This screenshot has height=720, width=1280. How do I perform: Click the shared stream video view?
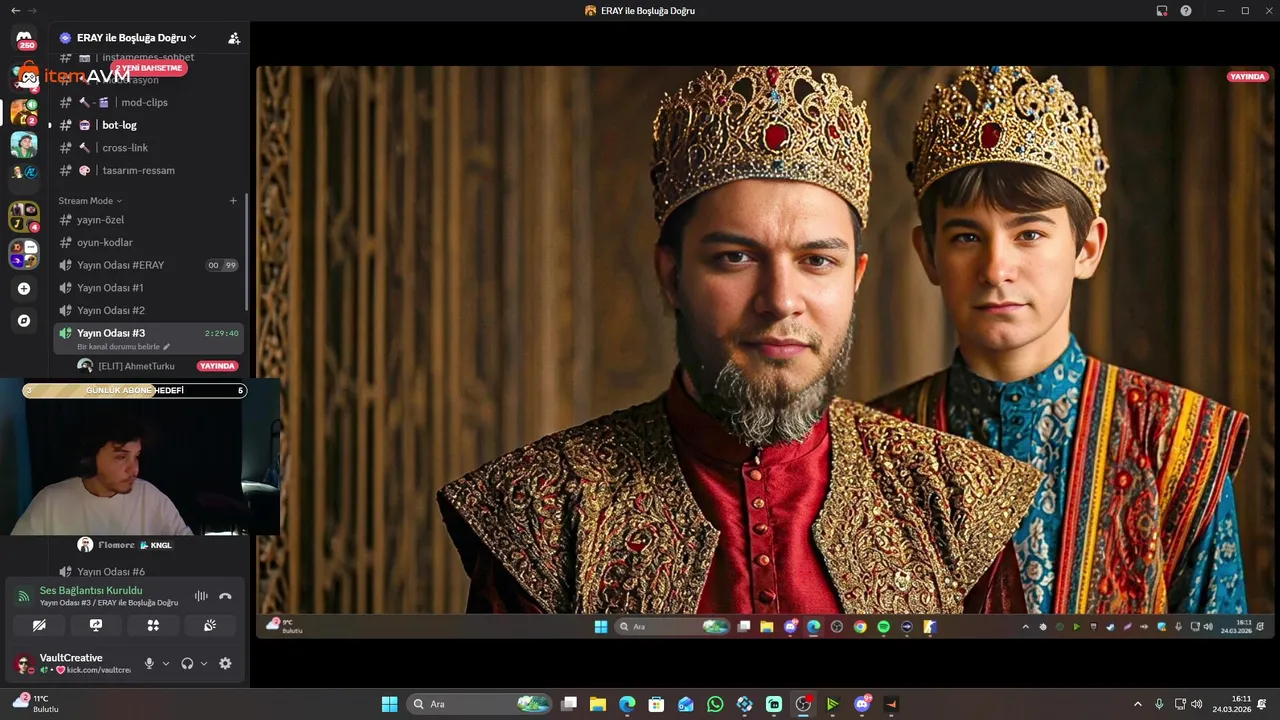point(765,351)
